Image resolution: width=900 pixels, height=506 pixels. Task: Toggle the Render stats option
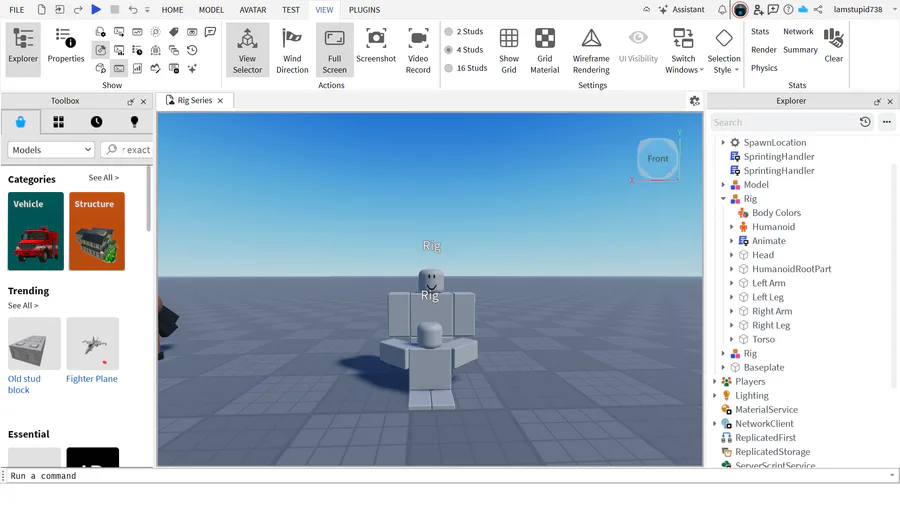(763, 50)
